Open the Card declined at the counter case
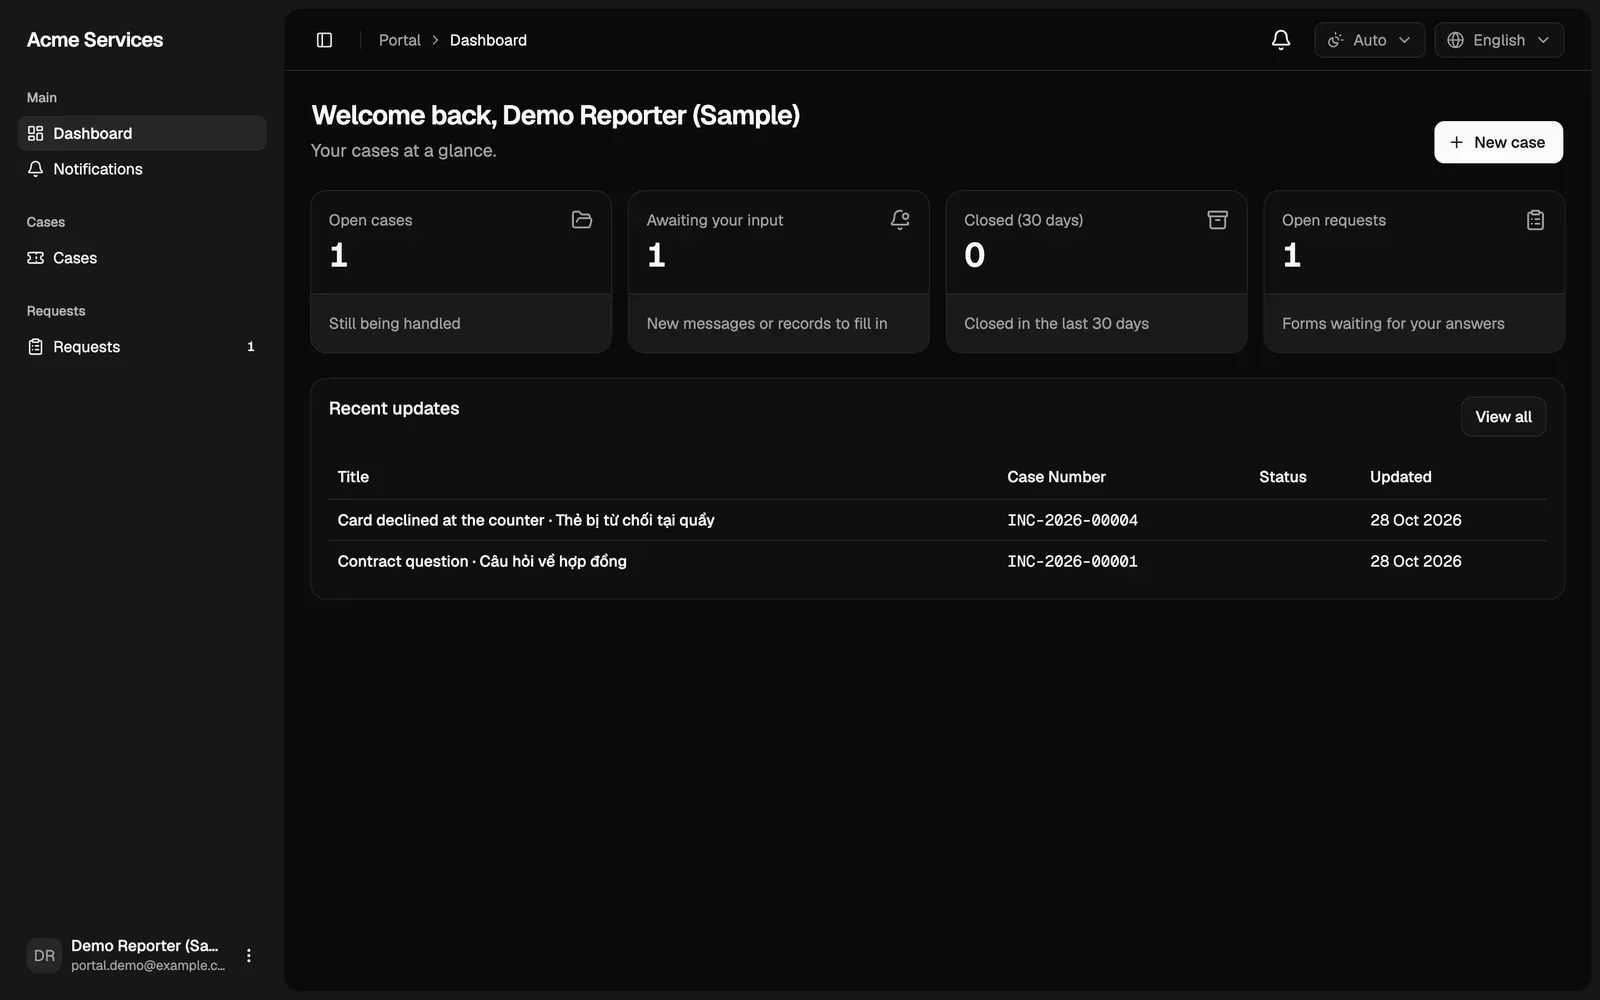The width and height of the screenshot is (1600, 1000). [x=526, y=520]
